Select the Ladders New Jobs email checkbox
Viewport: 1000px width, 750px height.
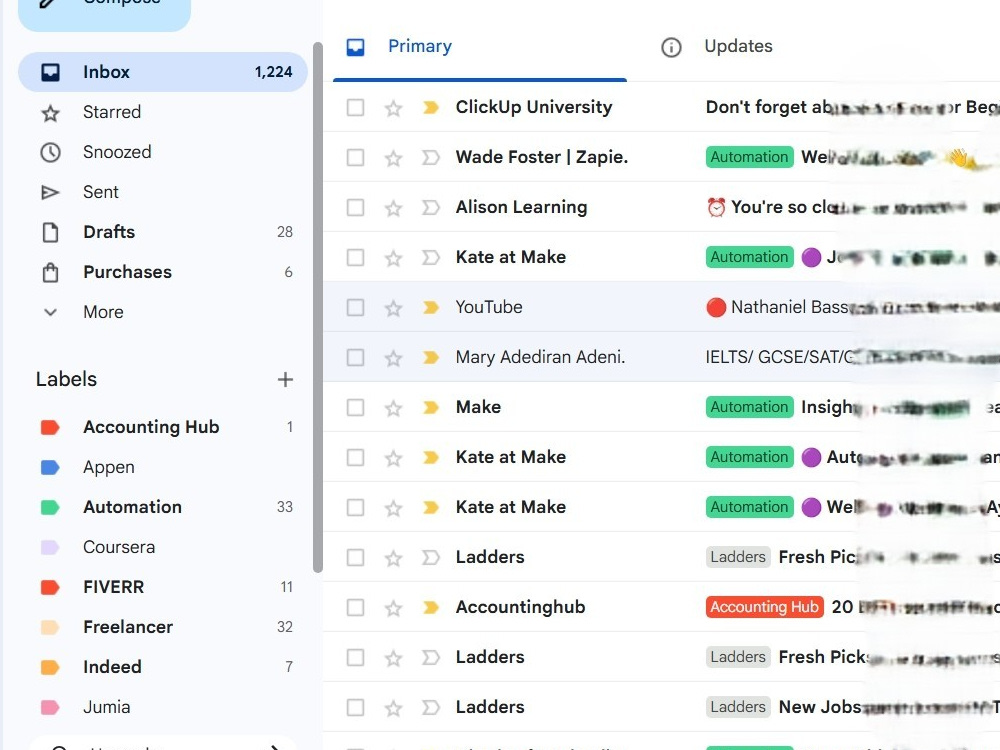(355, 707)
